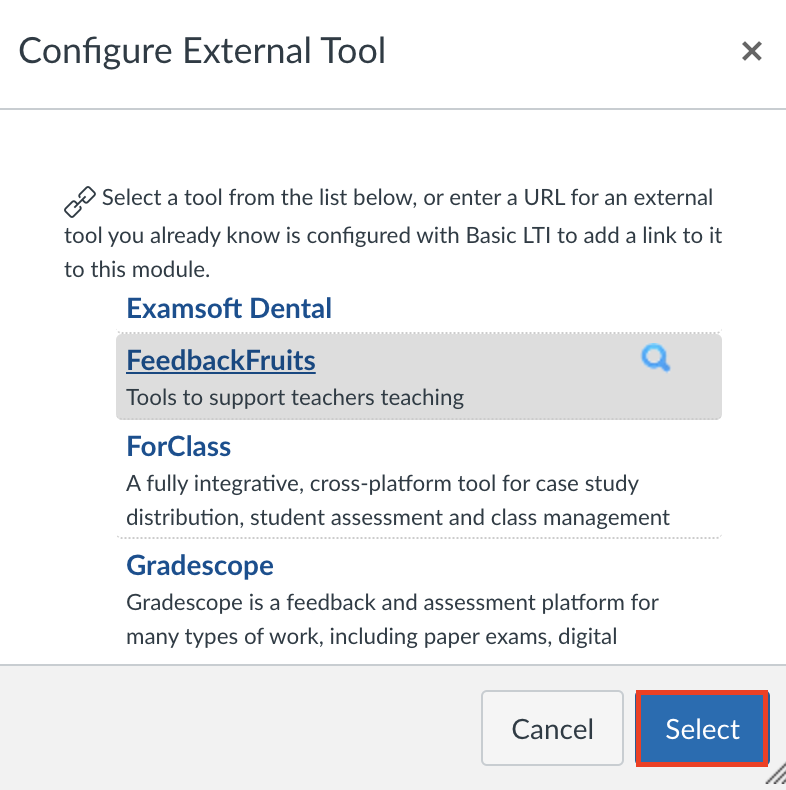Click the magnifying glass icon for FeedbackFruits
The width and height of the screenshot is (786, 790).
point(655,358)
